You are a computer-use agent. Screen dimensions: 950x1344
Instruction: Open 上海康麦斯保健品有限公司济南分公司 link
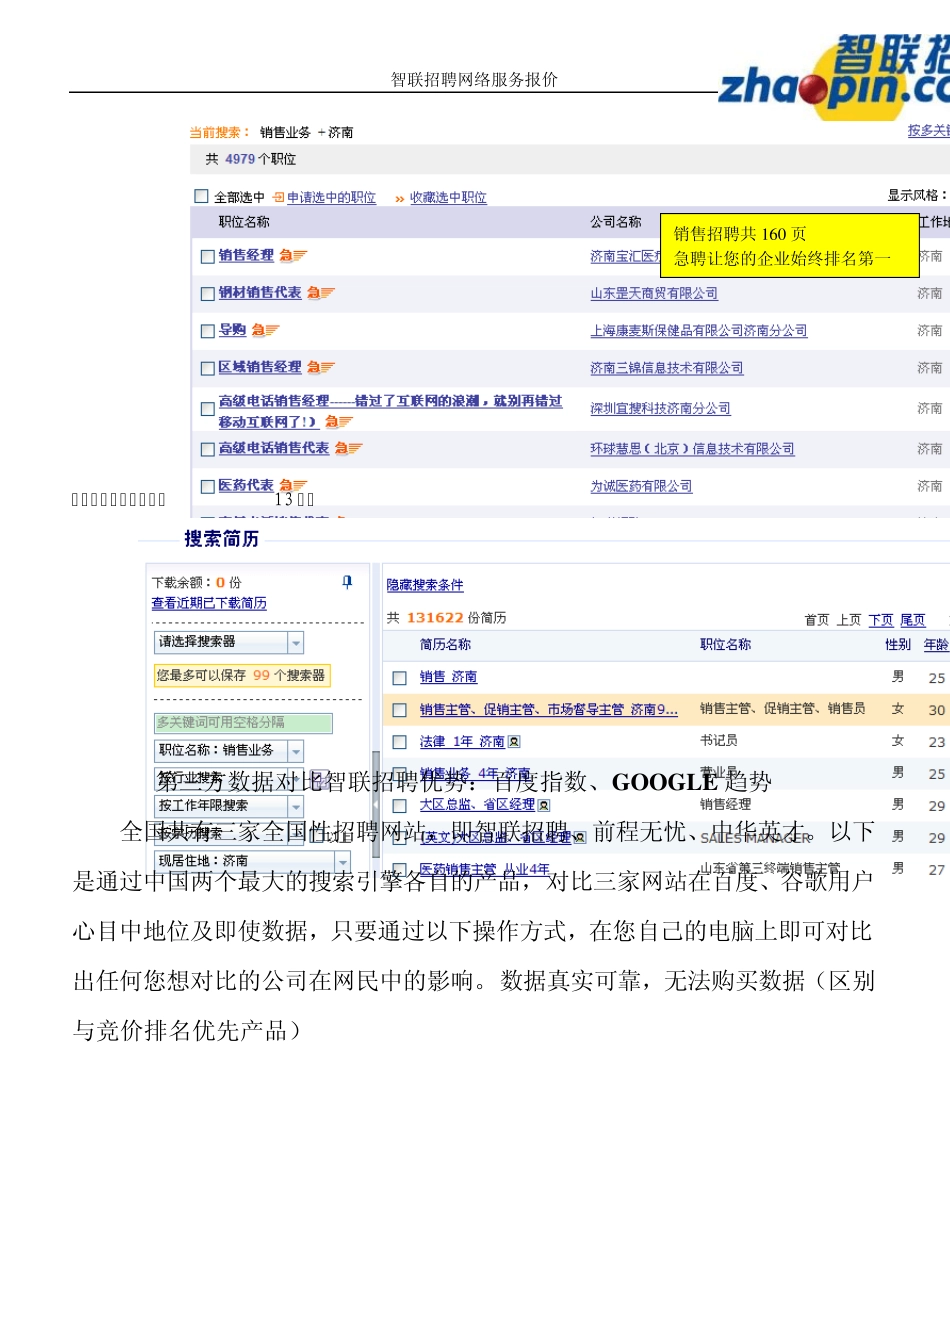tap(699, 331)
